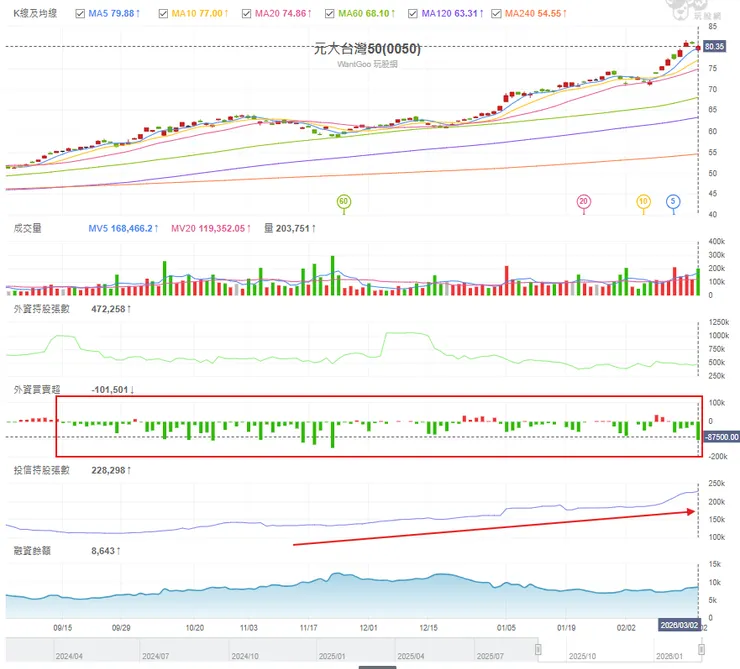Viewport: 740px width, 669px height.
Task: Disable the MA120 line checkbox
Action: point(413,14)
